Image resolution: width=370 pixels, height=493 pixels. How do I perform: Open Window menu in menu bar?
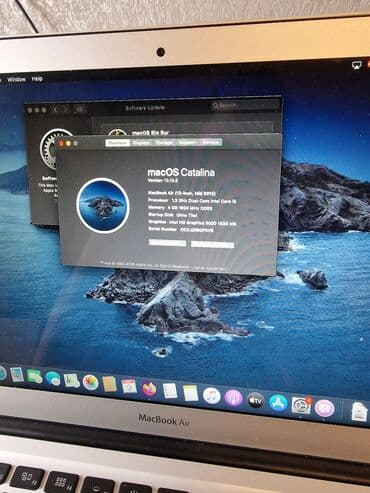pos(16,80)
